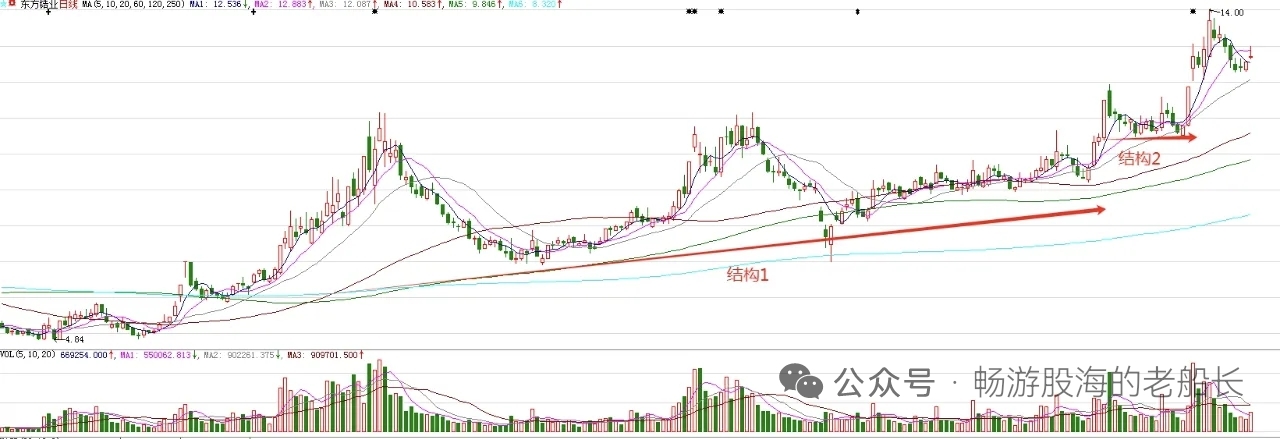Open the 东方锆业日线 chart title

coord(49,5)
